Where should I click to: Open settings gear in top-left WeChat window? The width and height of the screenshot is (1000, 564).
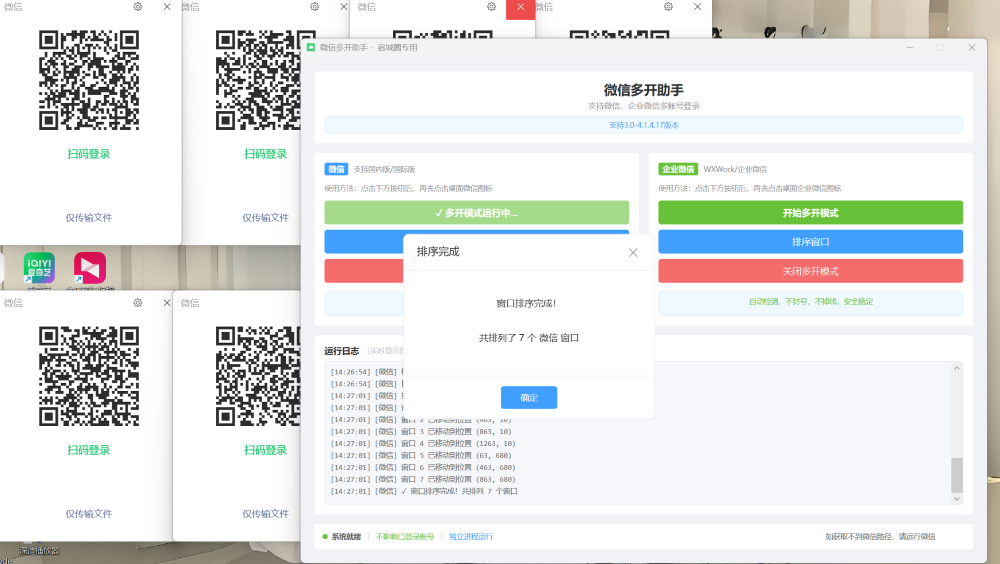point(138,6)
